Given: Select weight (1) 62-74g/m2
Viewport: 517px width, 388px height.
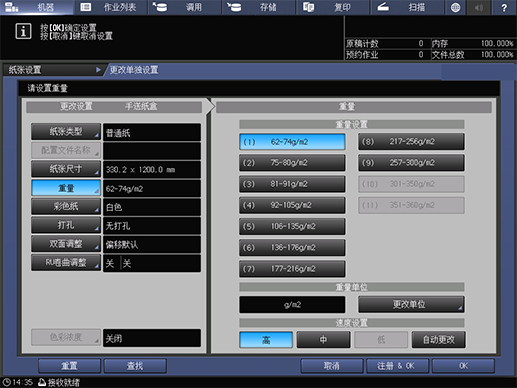Looking at the screenshot, I should tap(292, 142).
